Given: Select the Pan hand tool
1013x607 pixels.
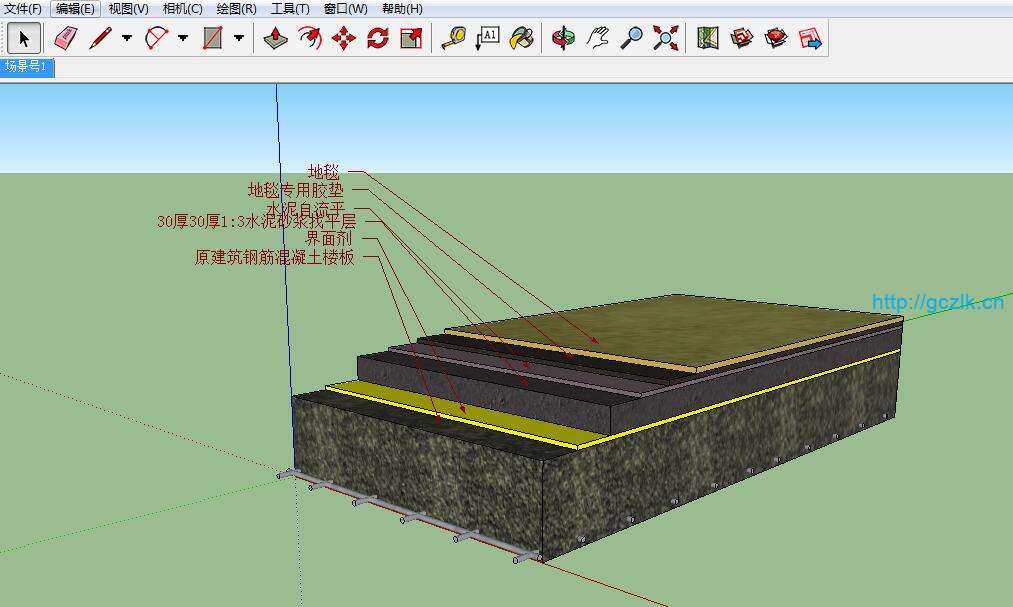Looking at the screenshot, I should (598, 39).
